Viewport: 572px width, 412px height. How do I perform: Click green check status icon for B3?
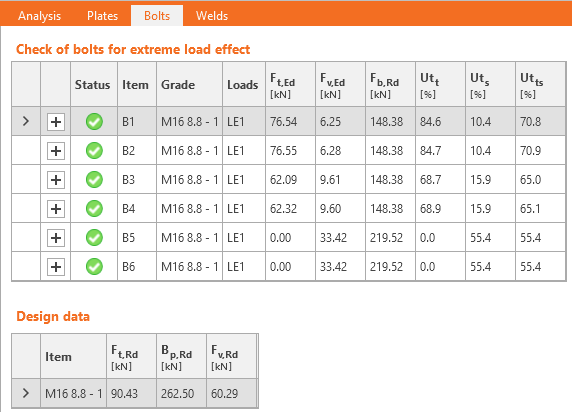(x=94, y=180)
